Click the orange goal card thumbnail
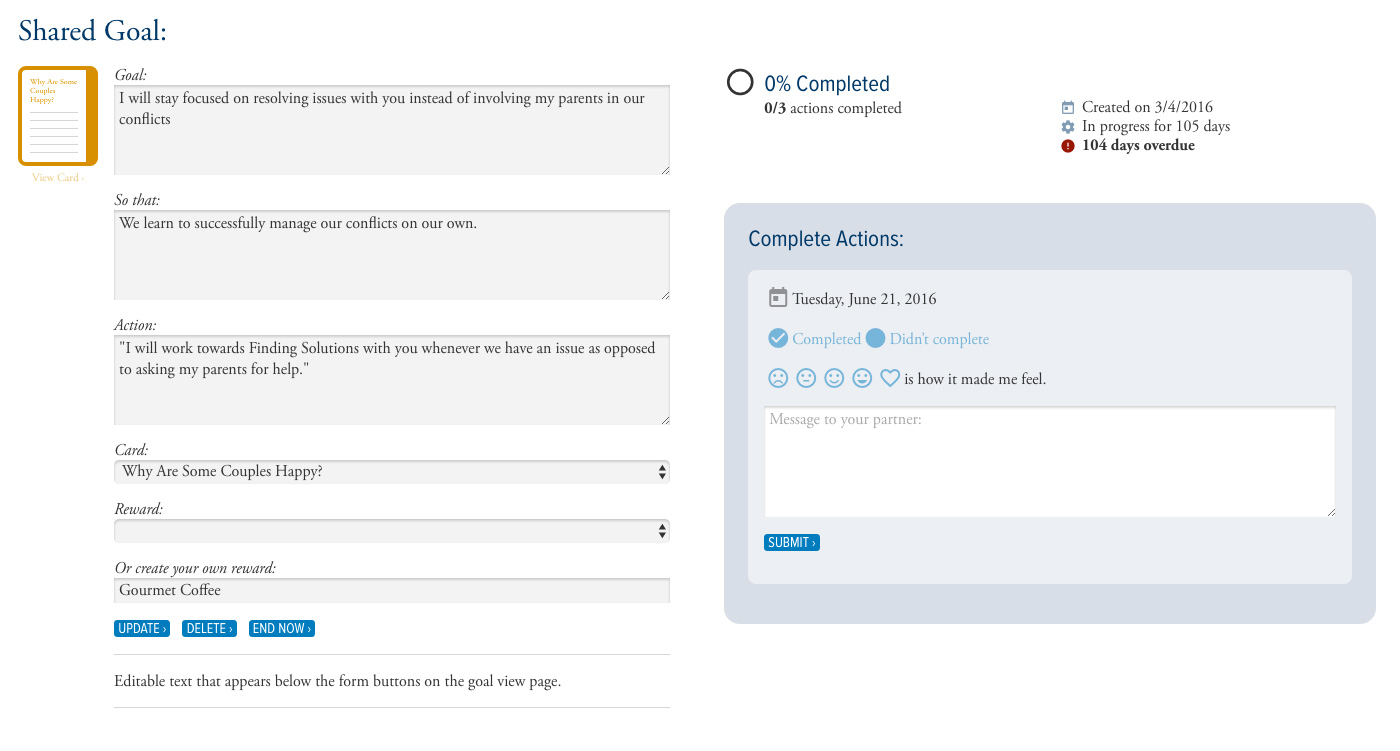Viewport: 1400px width, 751px height. (58, 116)
